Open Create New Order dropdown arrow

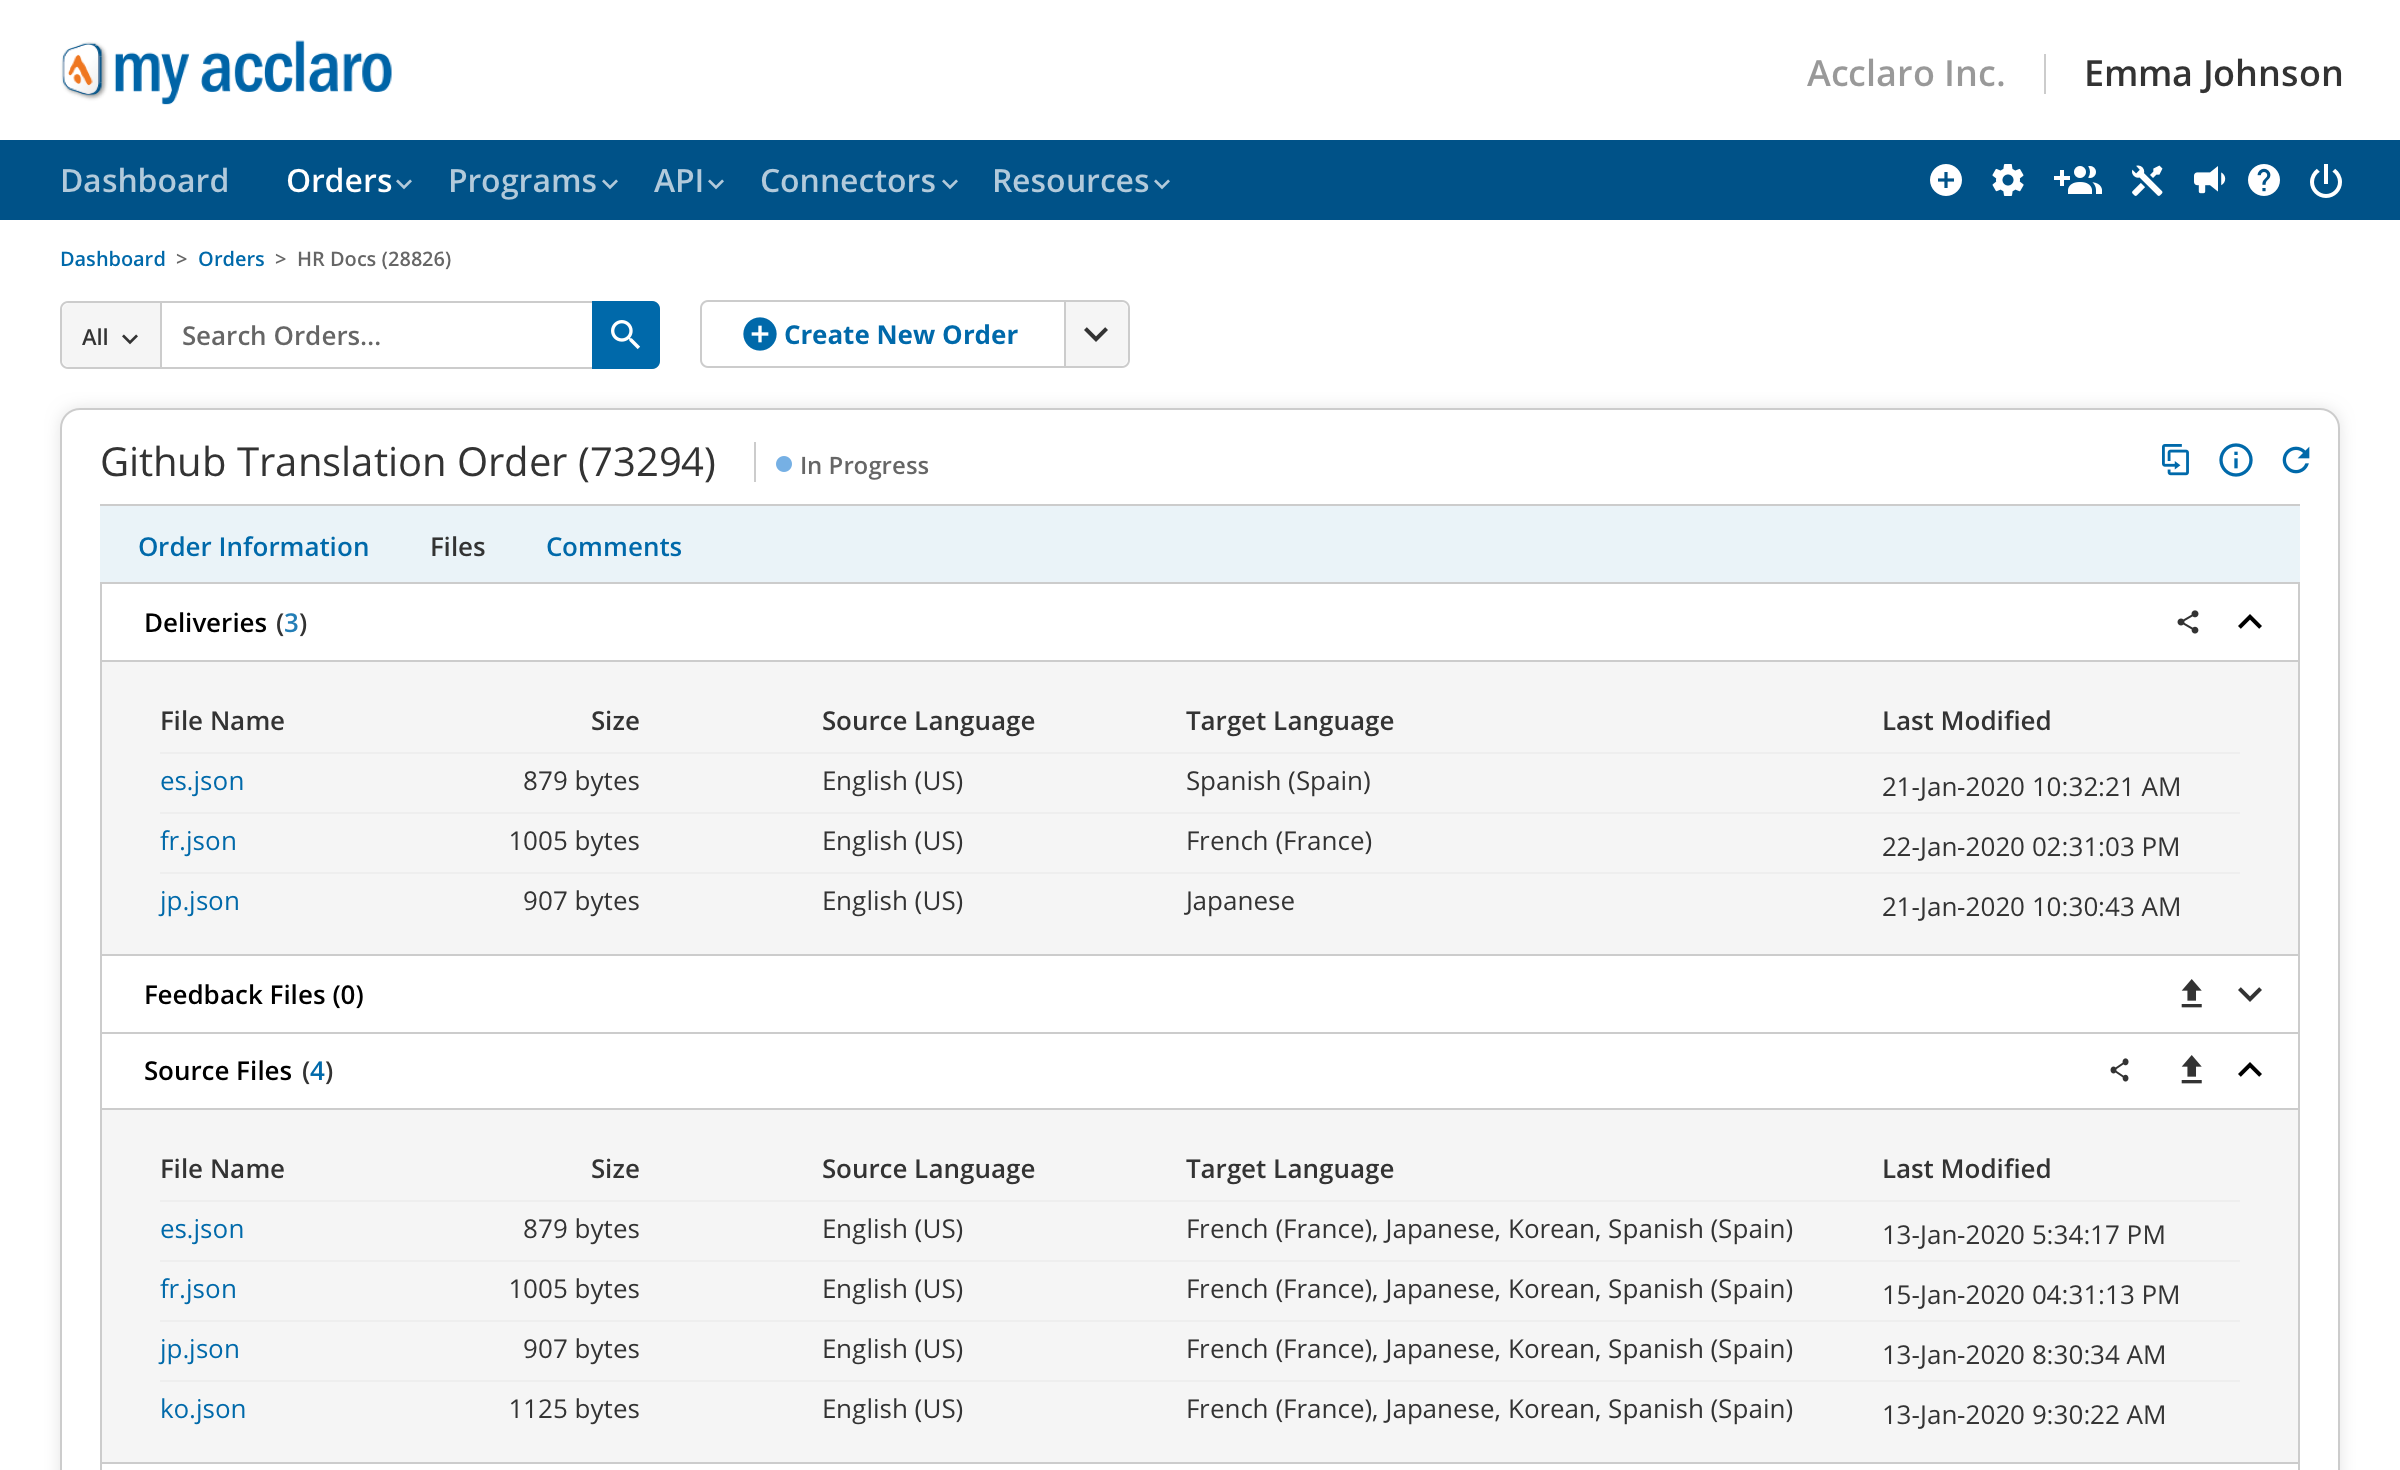click(x=1097, y=334)
